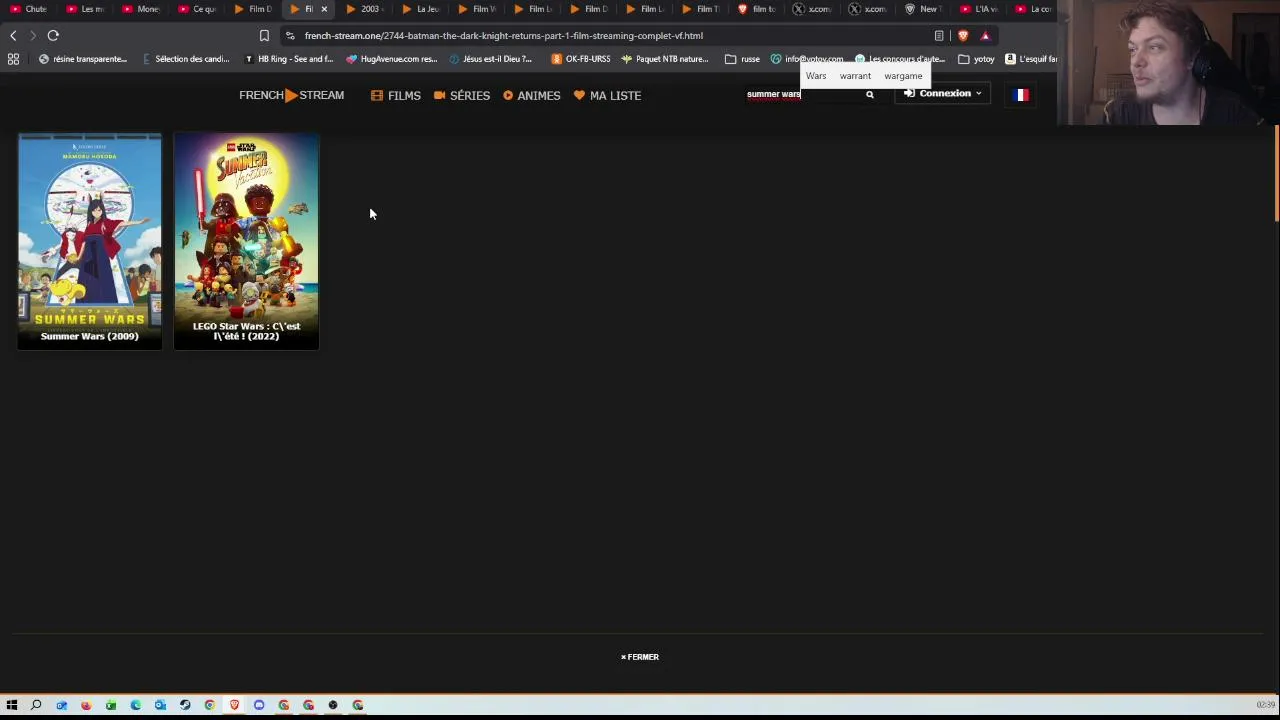Click the browser forward arrow
The width and height of the screenshot is (1280, 720).
coord(33,36)
